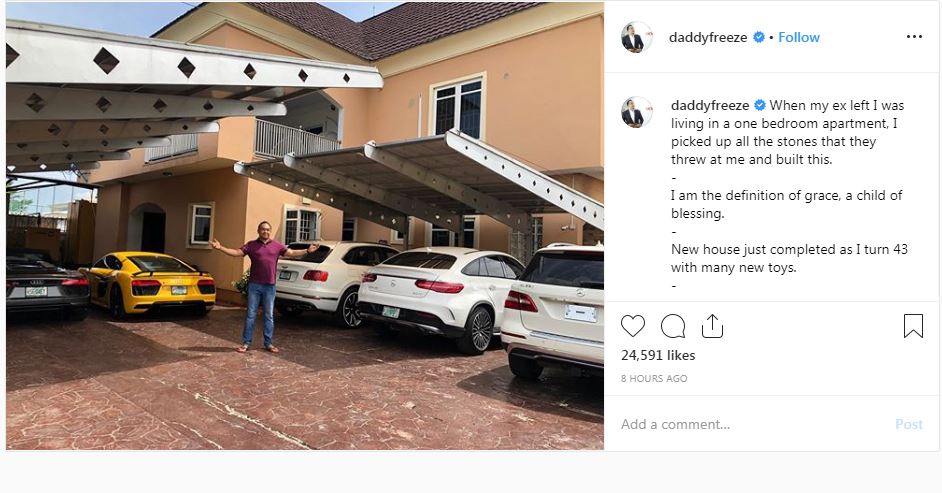Open the three-dot more options menu

[914, 37]
